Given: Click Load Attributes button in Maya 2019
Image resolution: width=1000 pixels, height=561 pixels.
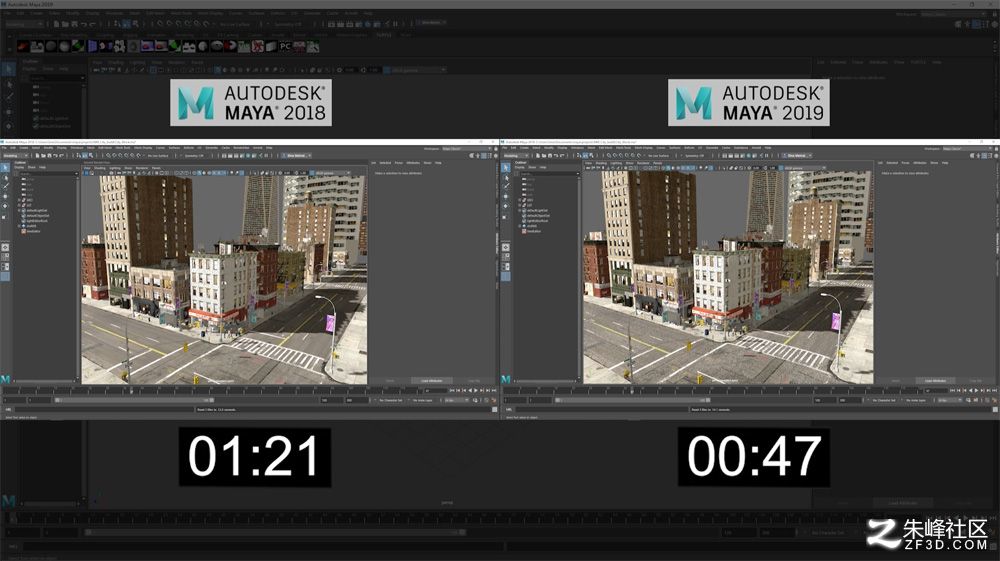Looking at the screenshot, I should click(x=934, y=381).
